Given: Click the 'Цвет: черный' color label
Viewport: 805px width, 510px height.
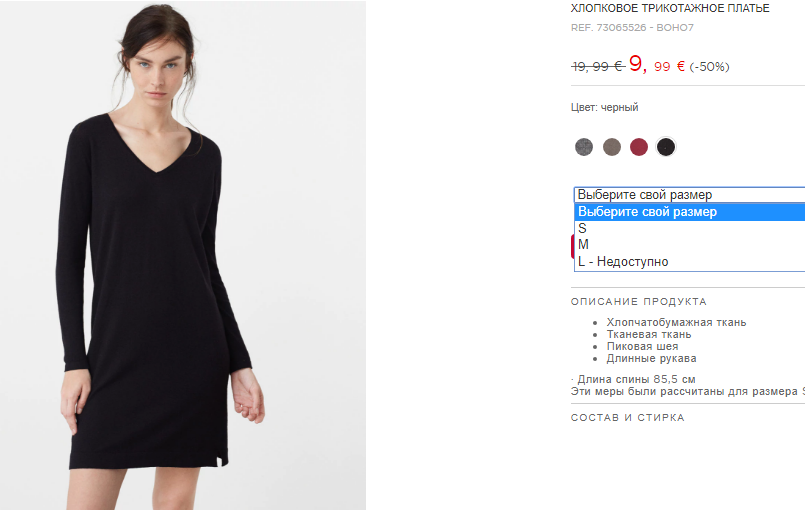Looking at the screenshot, I should coord(604,107).
